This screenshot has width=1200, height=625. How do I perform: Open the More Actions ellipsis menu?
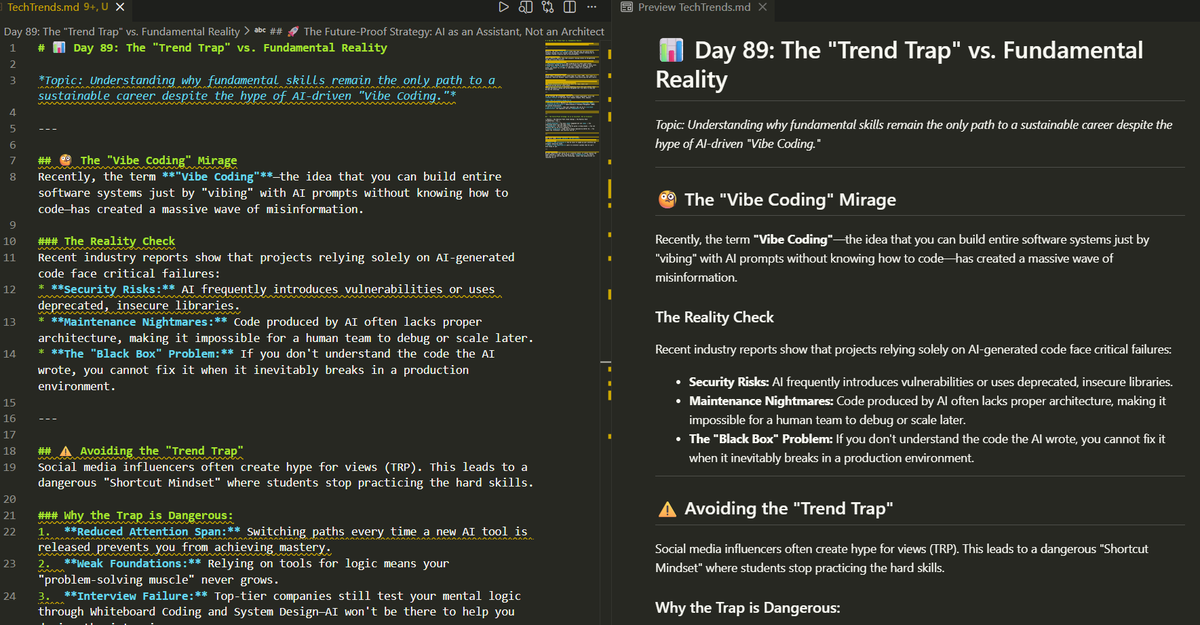click(592, 7)
